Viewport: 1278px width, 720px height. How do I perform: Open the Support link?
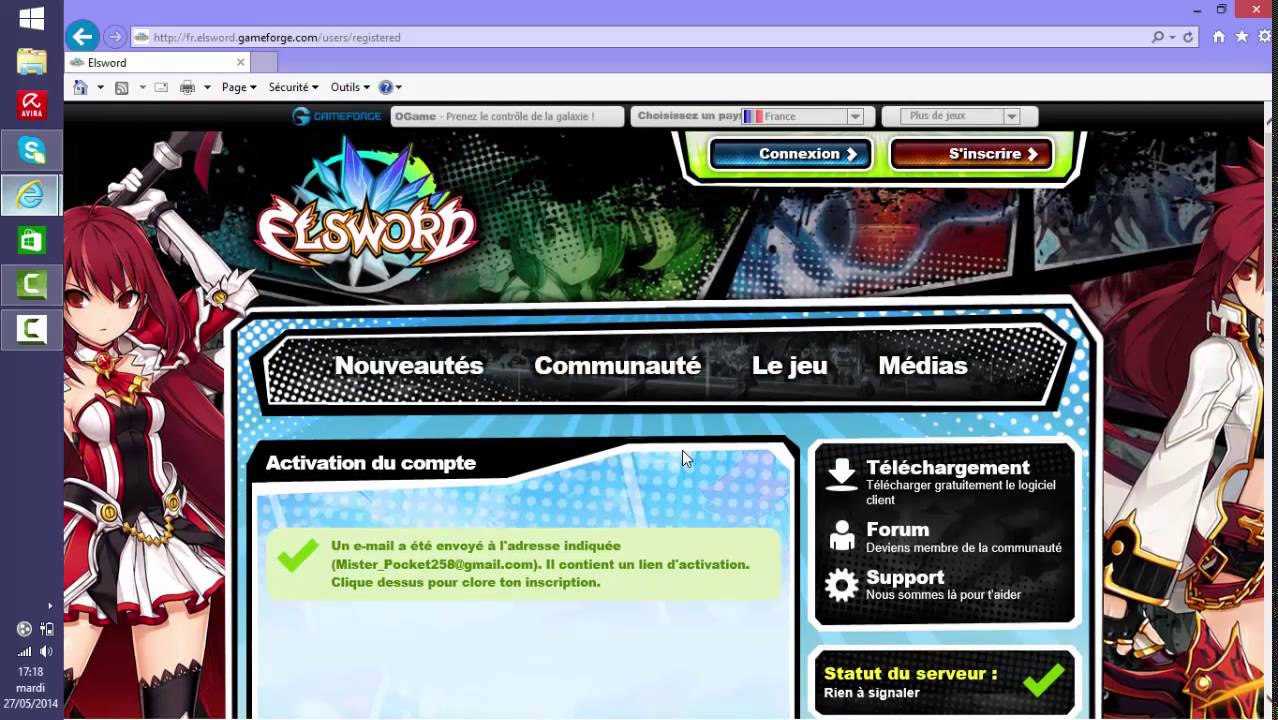click(905, 577)
